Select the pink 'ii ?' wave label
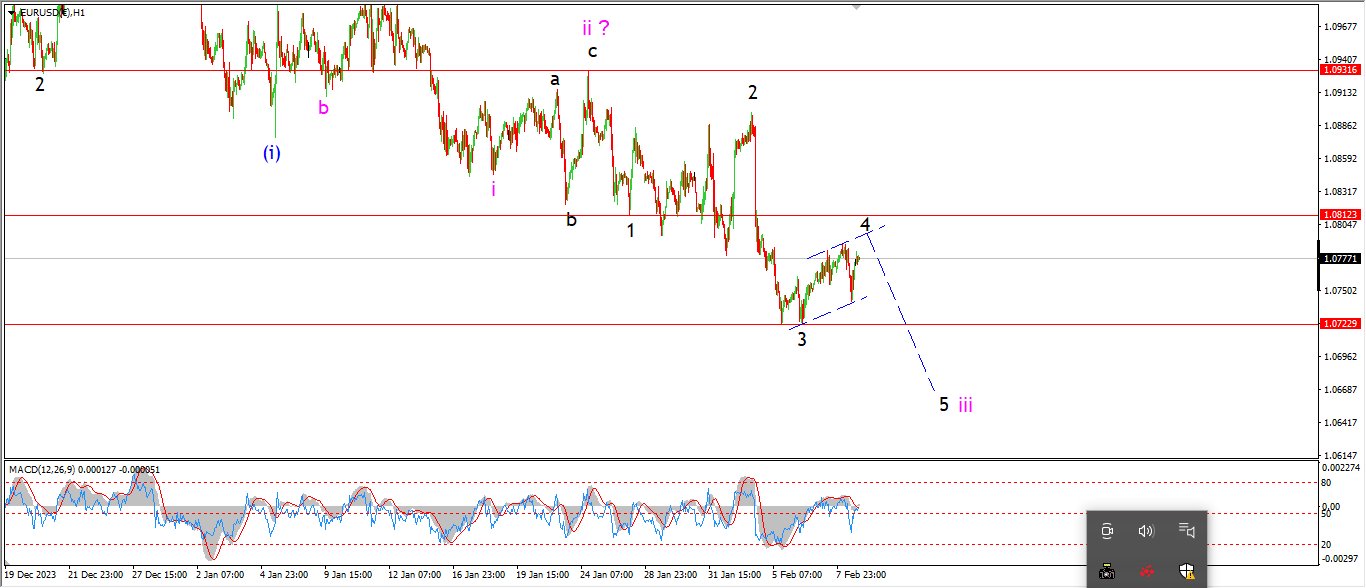 tap(596, 28)
